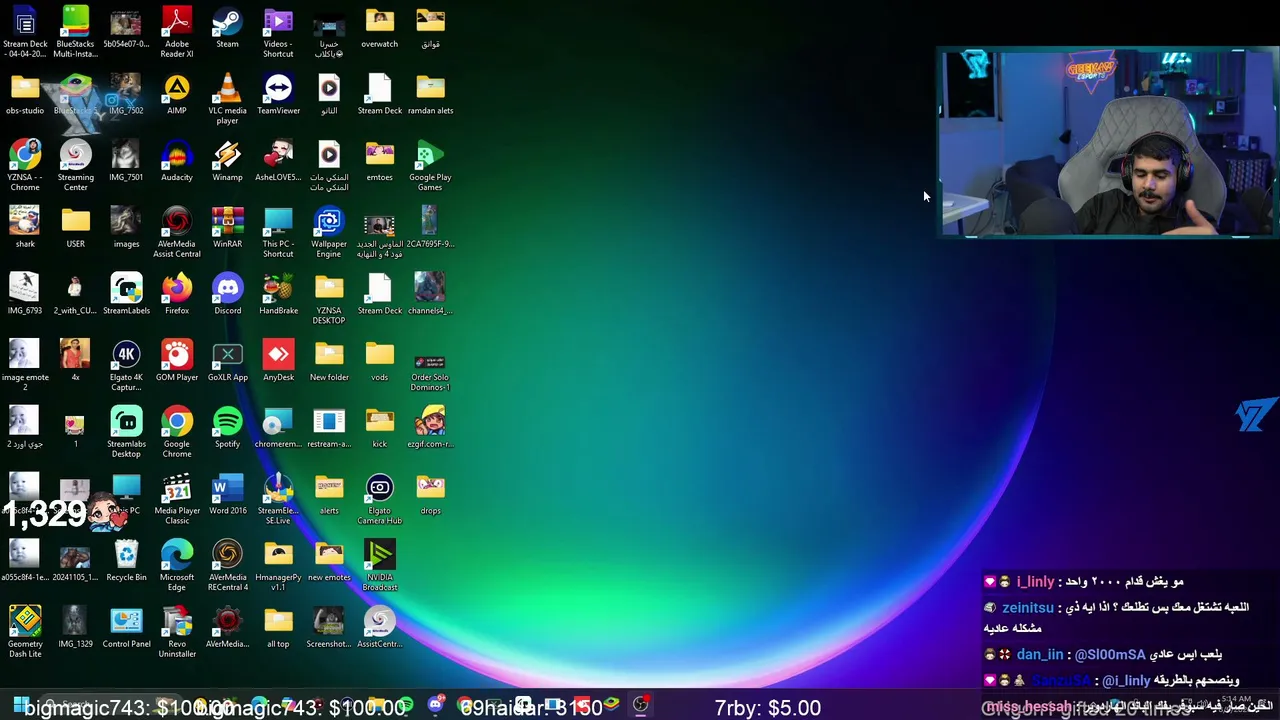Viewport: 1280px width, 720px height.
Task: Select HmanagerPy v1.1 folder
Action: point(278,566)
